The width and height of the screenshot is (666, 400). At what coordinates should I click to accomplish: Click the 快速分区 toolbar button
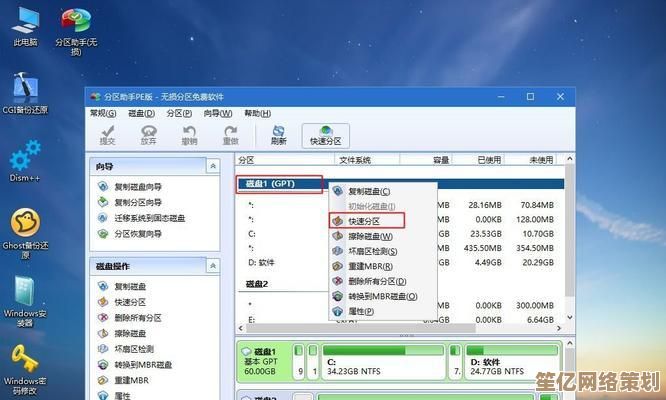325,134
